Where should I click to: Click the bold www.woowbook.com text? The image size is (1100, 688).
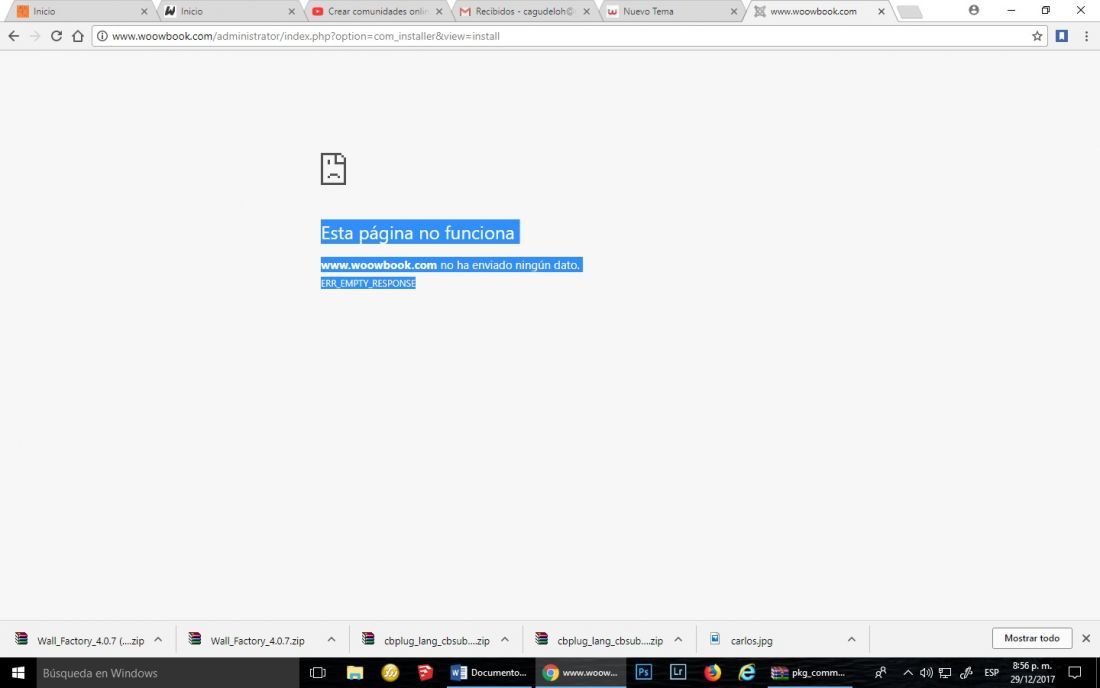(x=379, y=265)
